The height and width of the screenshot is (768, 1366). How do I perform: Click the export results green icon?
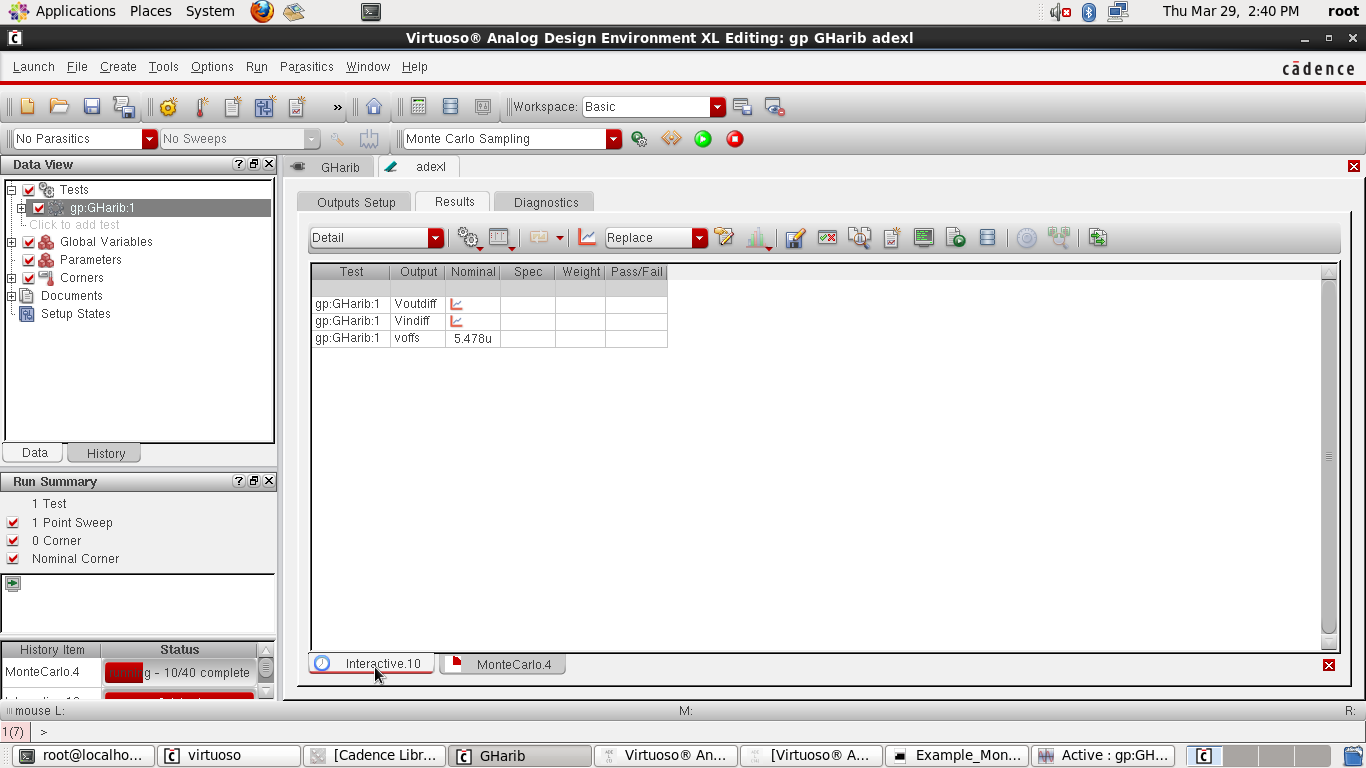(x=1098, y=238)
